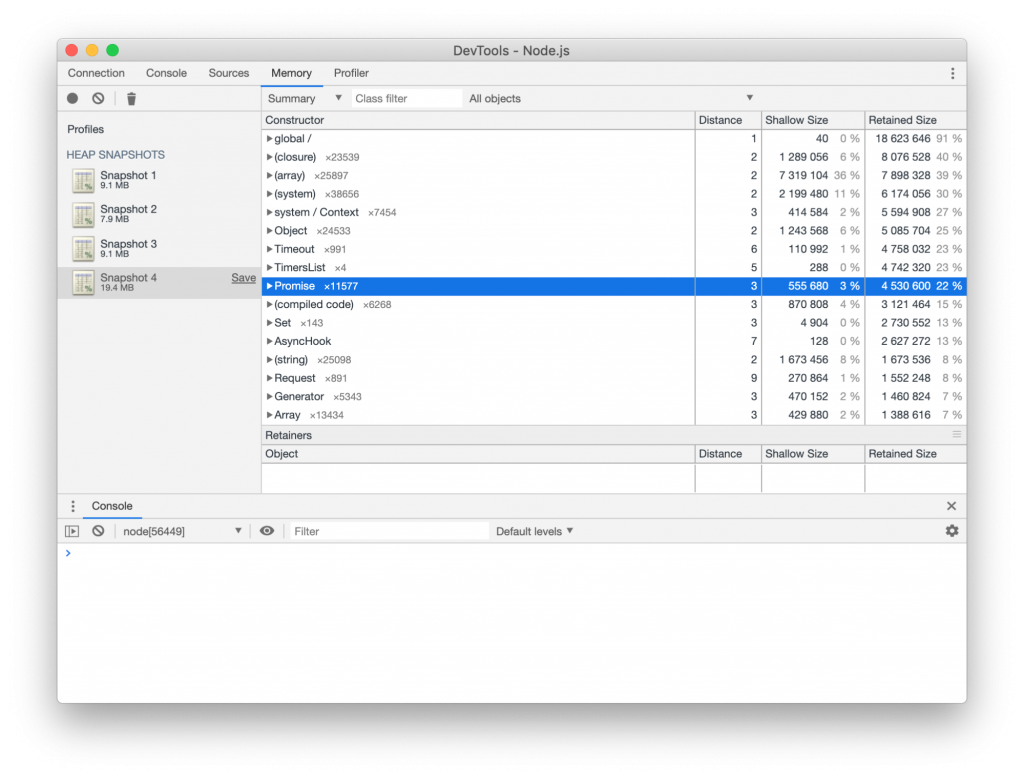Expand the (compiled code) row
Screen dimensions: 1024x779
[x=269, y=304]
